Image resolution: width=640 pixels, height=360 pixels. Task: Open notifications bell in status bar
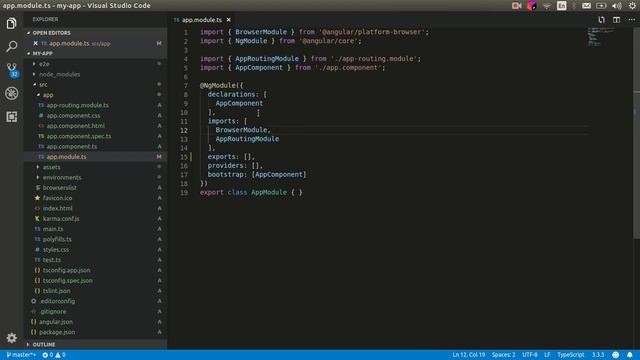(630, 355)
